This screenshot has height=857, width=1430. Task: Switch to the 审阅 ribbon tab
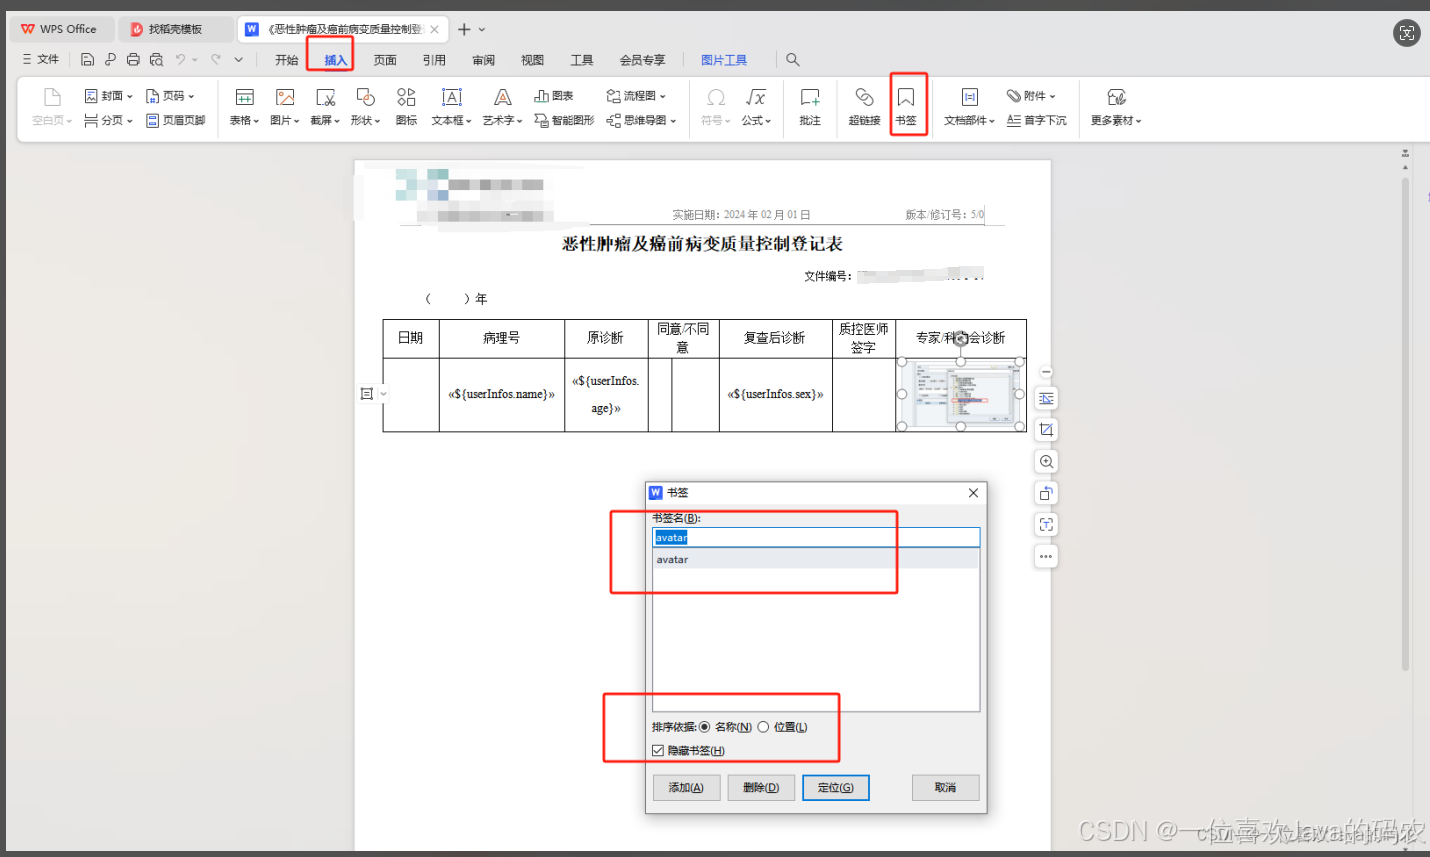(x=483, y=59)
